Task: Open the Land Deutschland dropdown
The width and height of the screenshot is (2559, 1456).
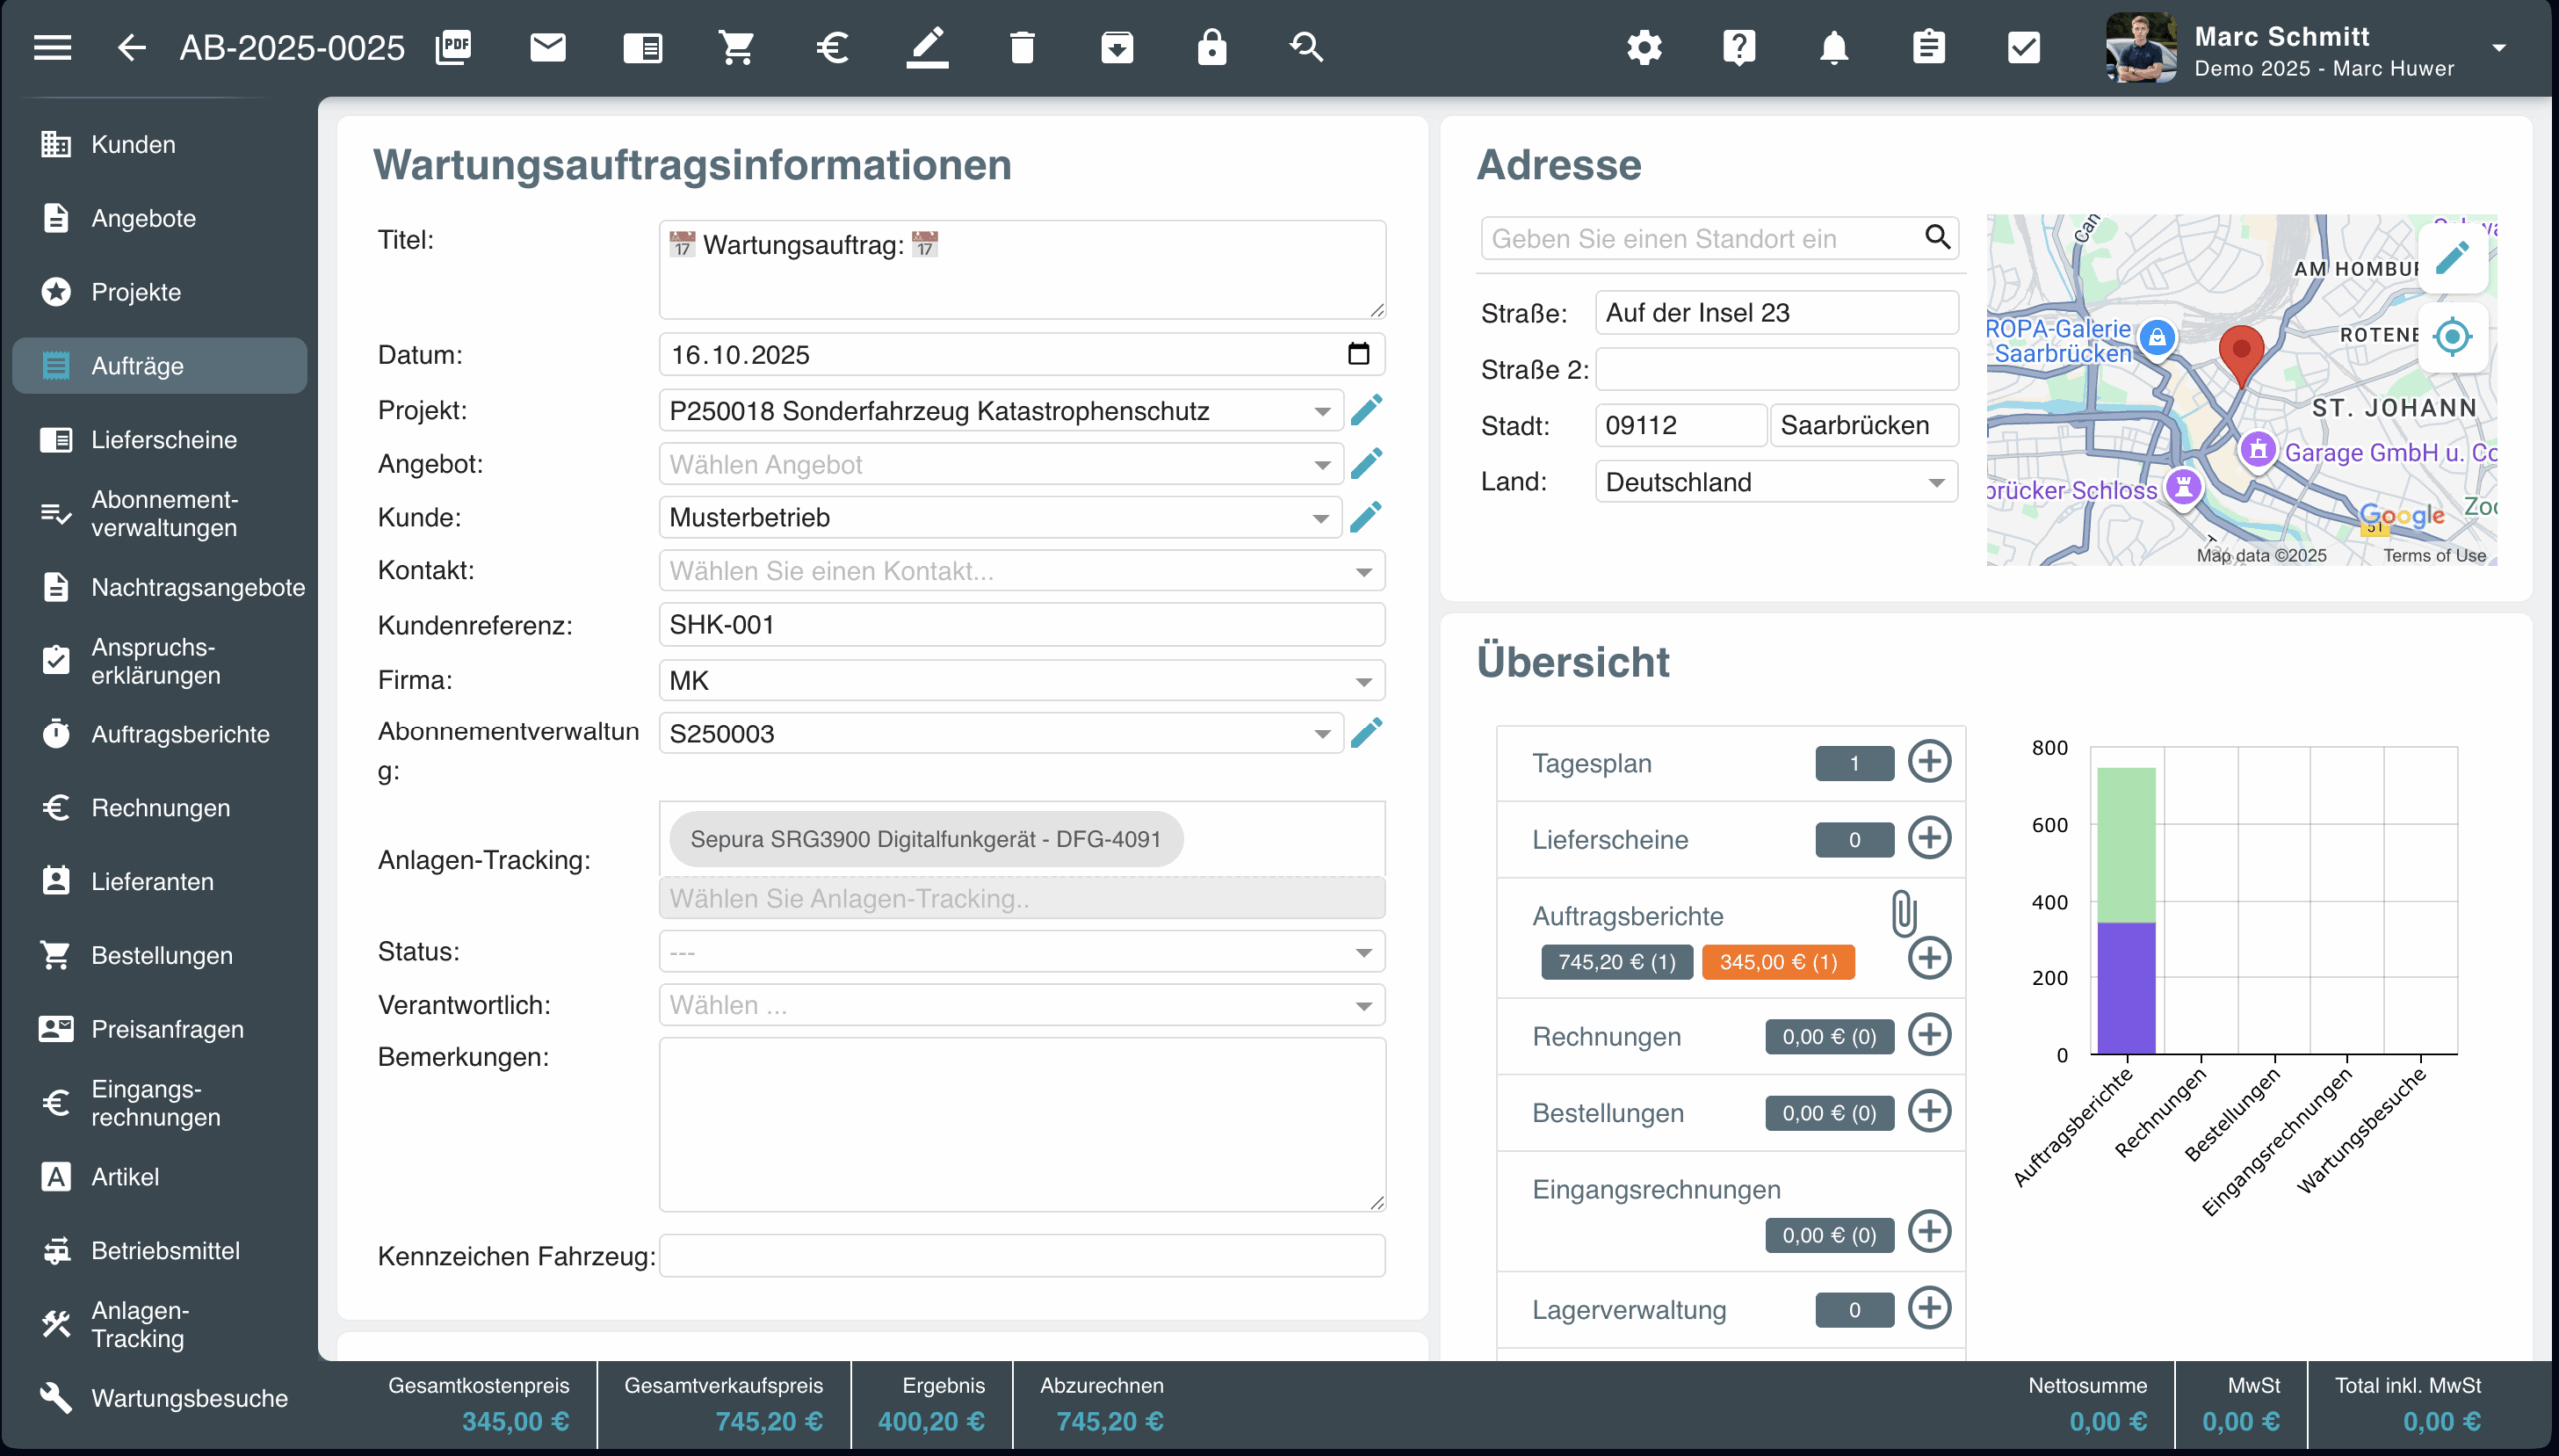Action: point(1936,482)
